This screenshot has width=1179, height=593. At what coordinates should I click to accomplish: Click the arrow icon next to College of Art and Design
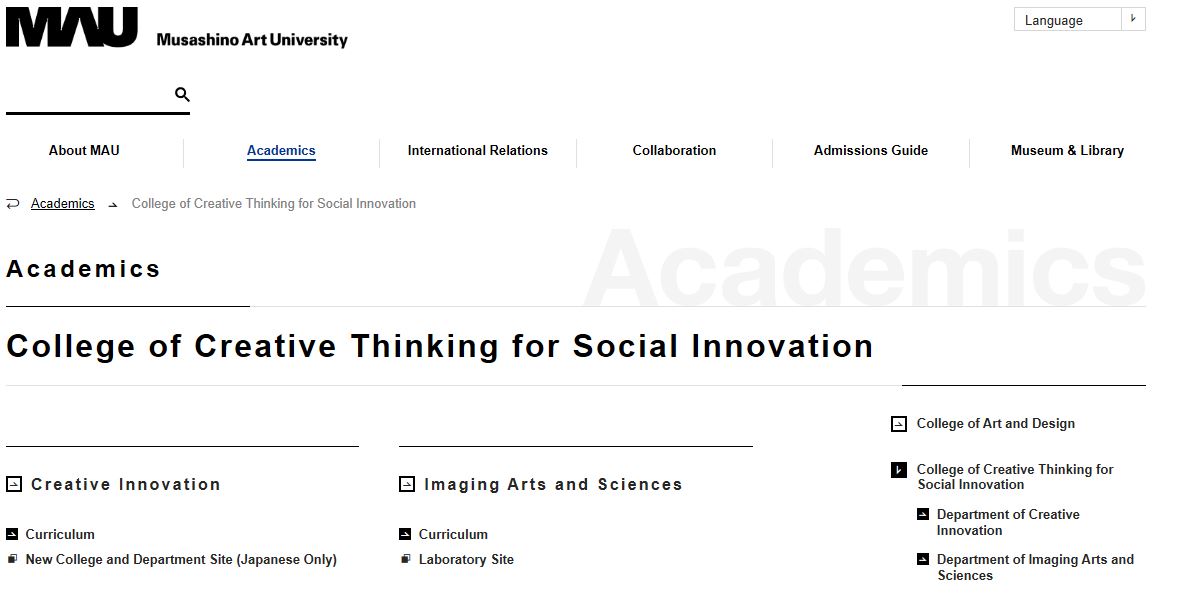coord(899,425)
